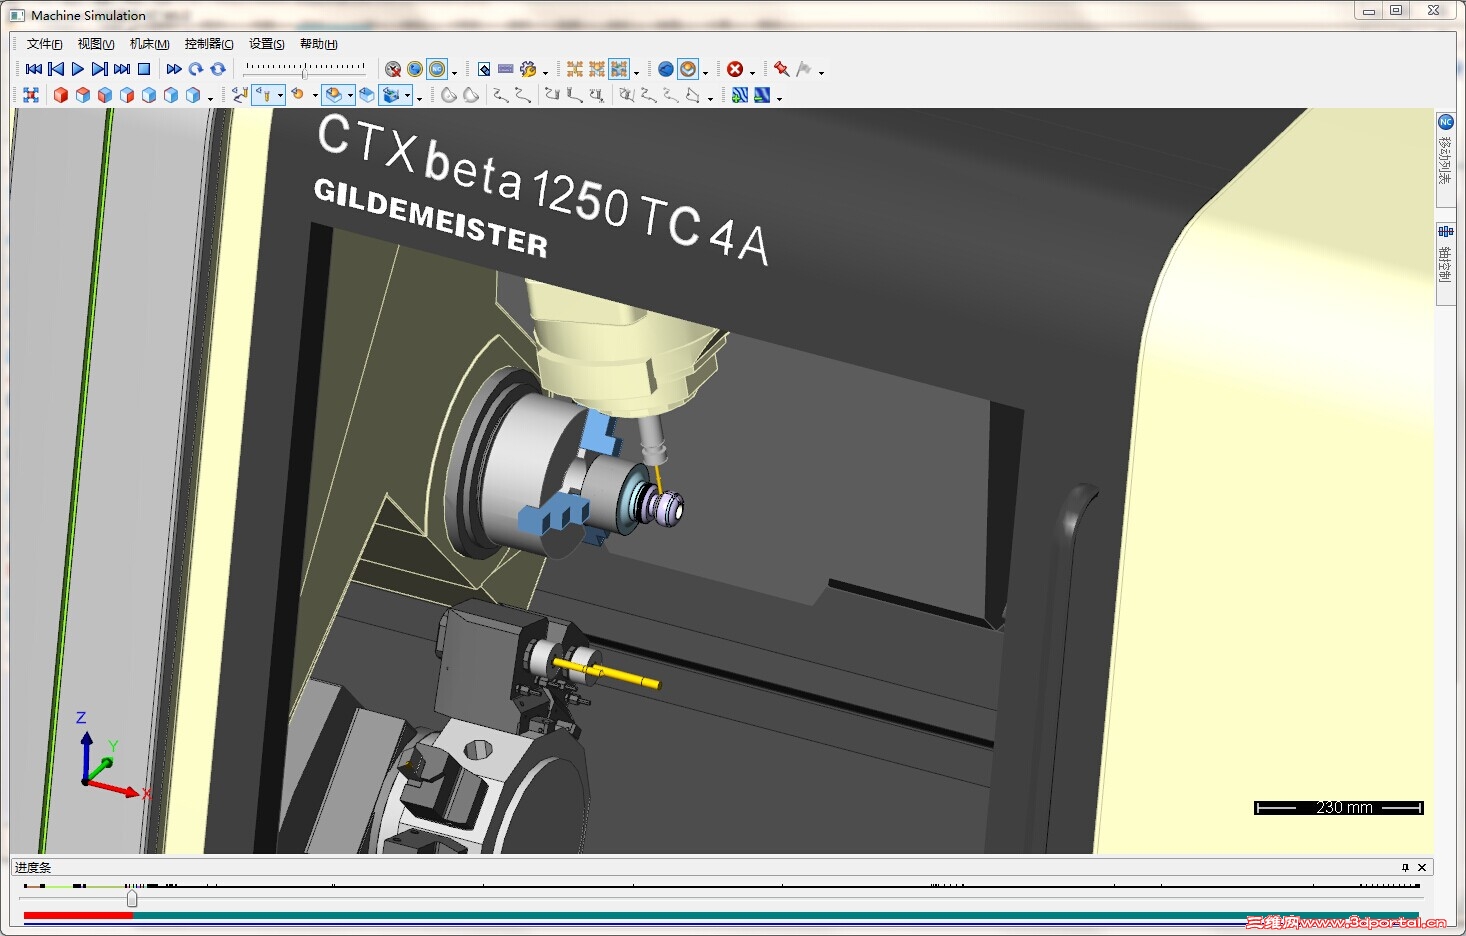1466x936 pixels.
Task: Stop the simulation with the square button
Action: click(x=144, y=69)
